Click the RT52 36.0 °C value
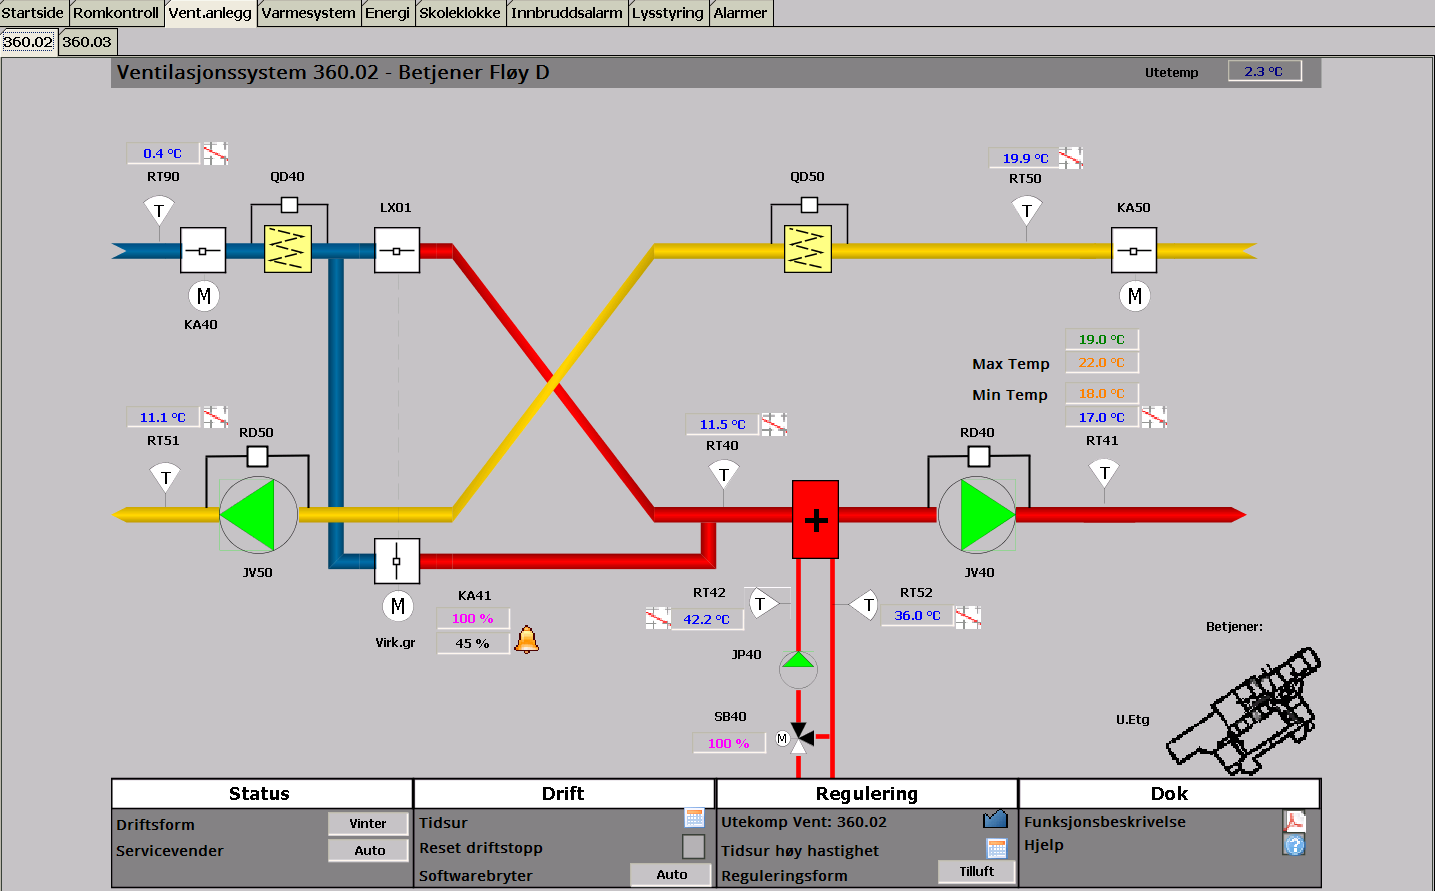1435x891 pixels. (917, 616)
